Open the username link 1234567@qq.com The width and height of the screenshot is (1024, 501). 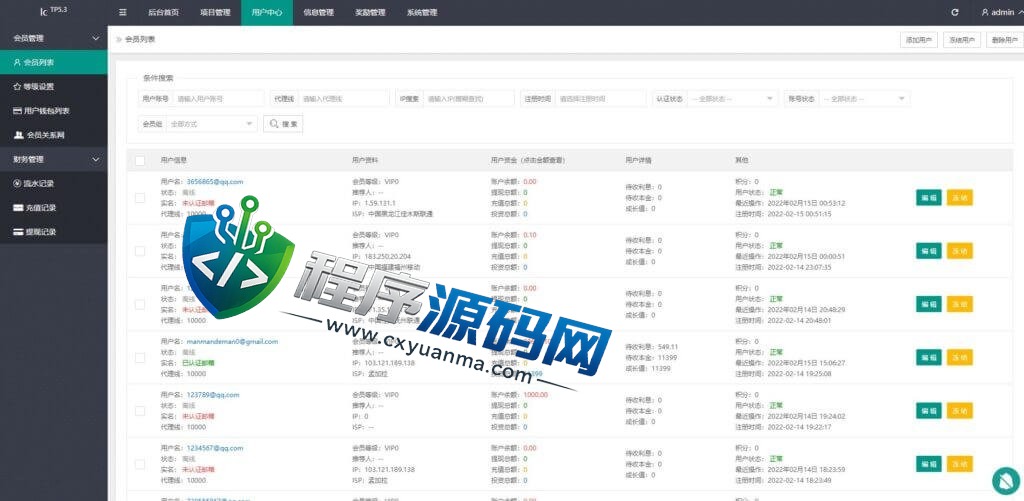214,448
